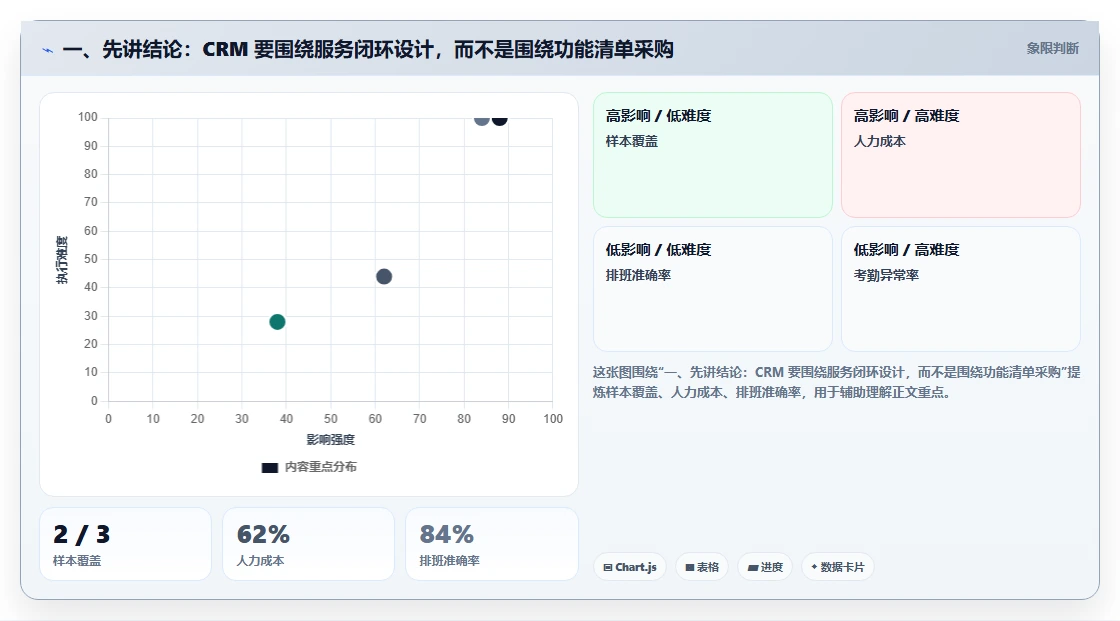Click the gray point at top near 84
This screenshot has height=621, width=1120.
482,119
